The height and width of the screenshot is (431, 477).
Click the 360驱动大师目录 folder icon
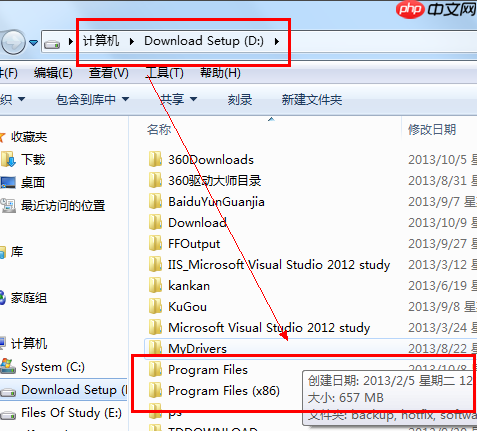click(x=155, y=180)
